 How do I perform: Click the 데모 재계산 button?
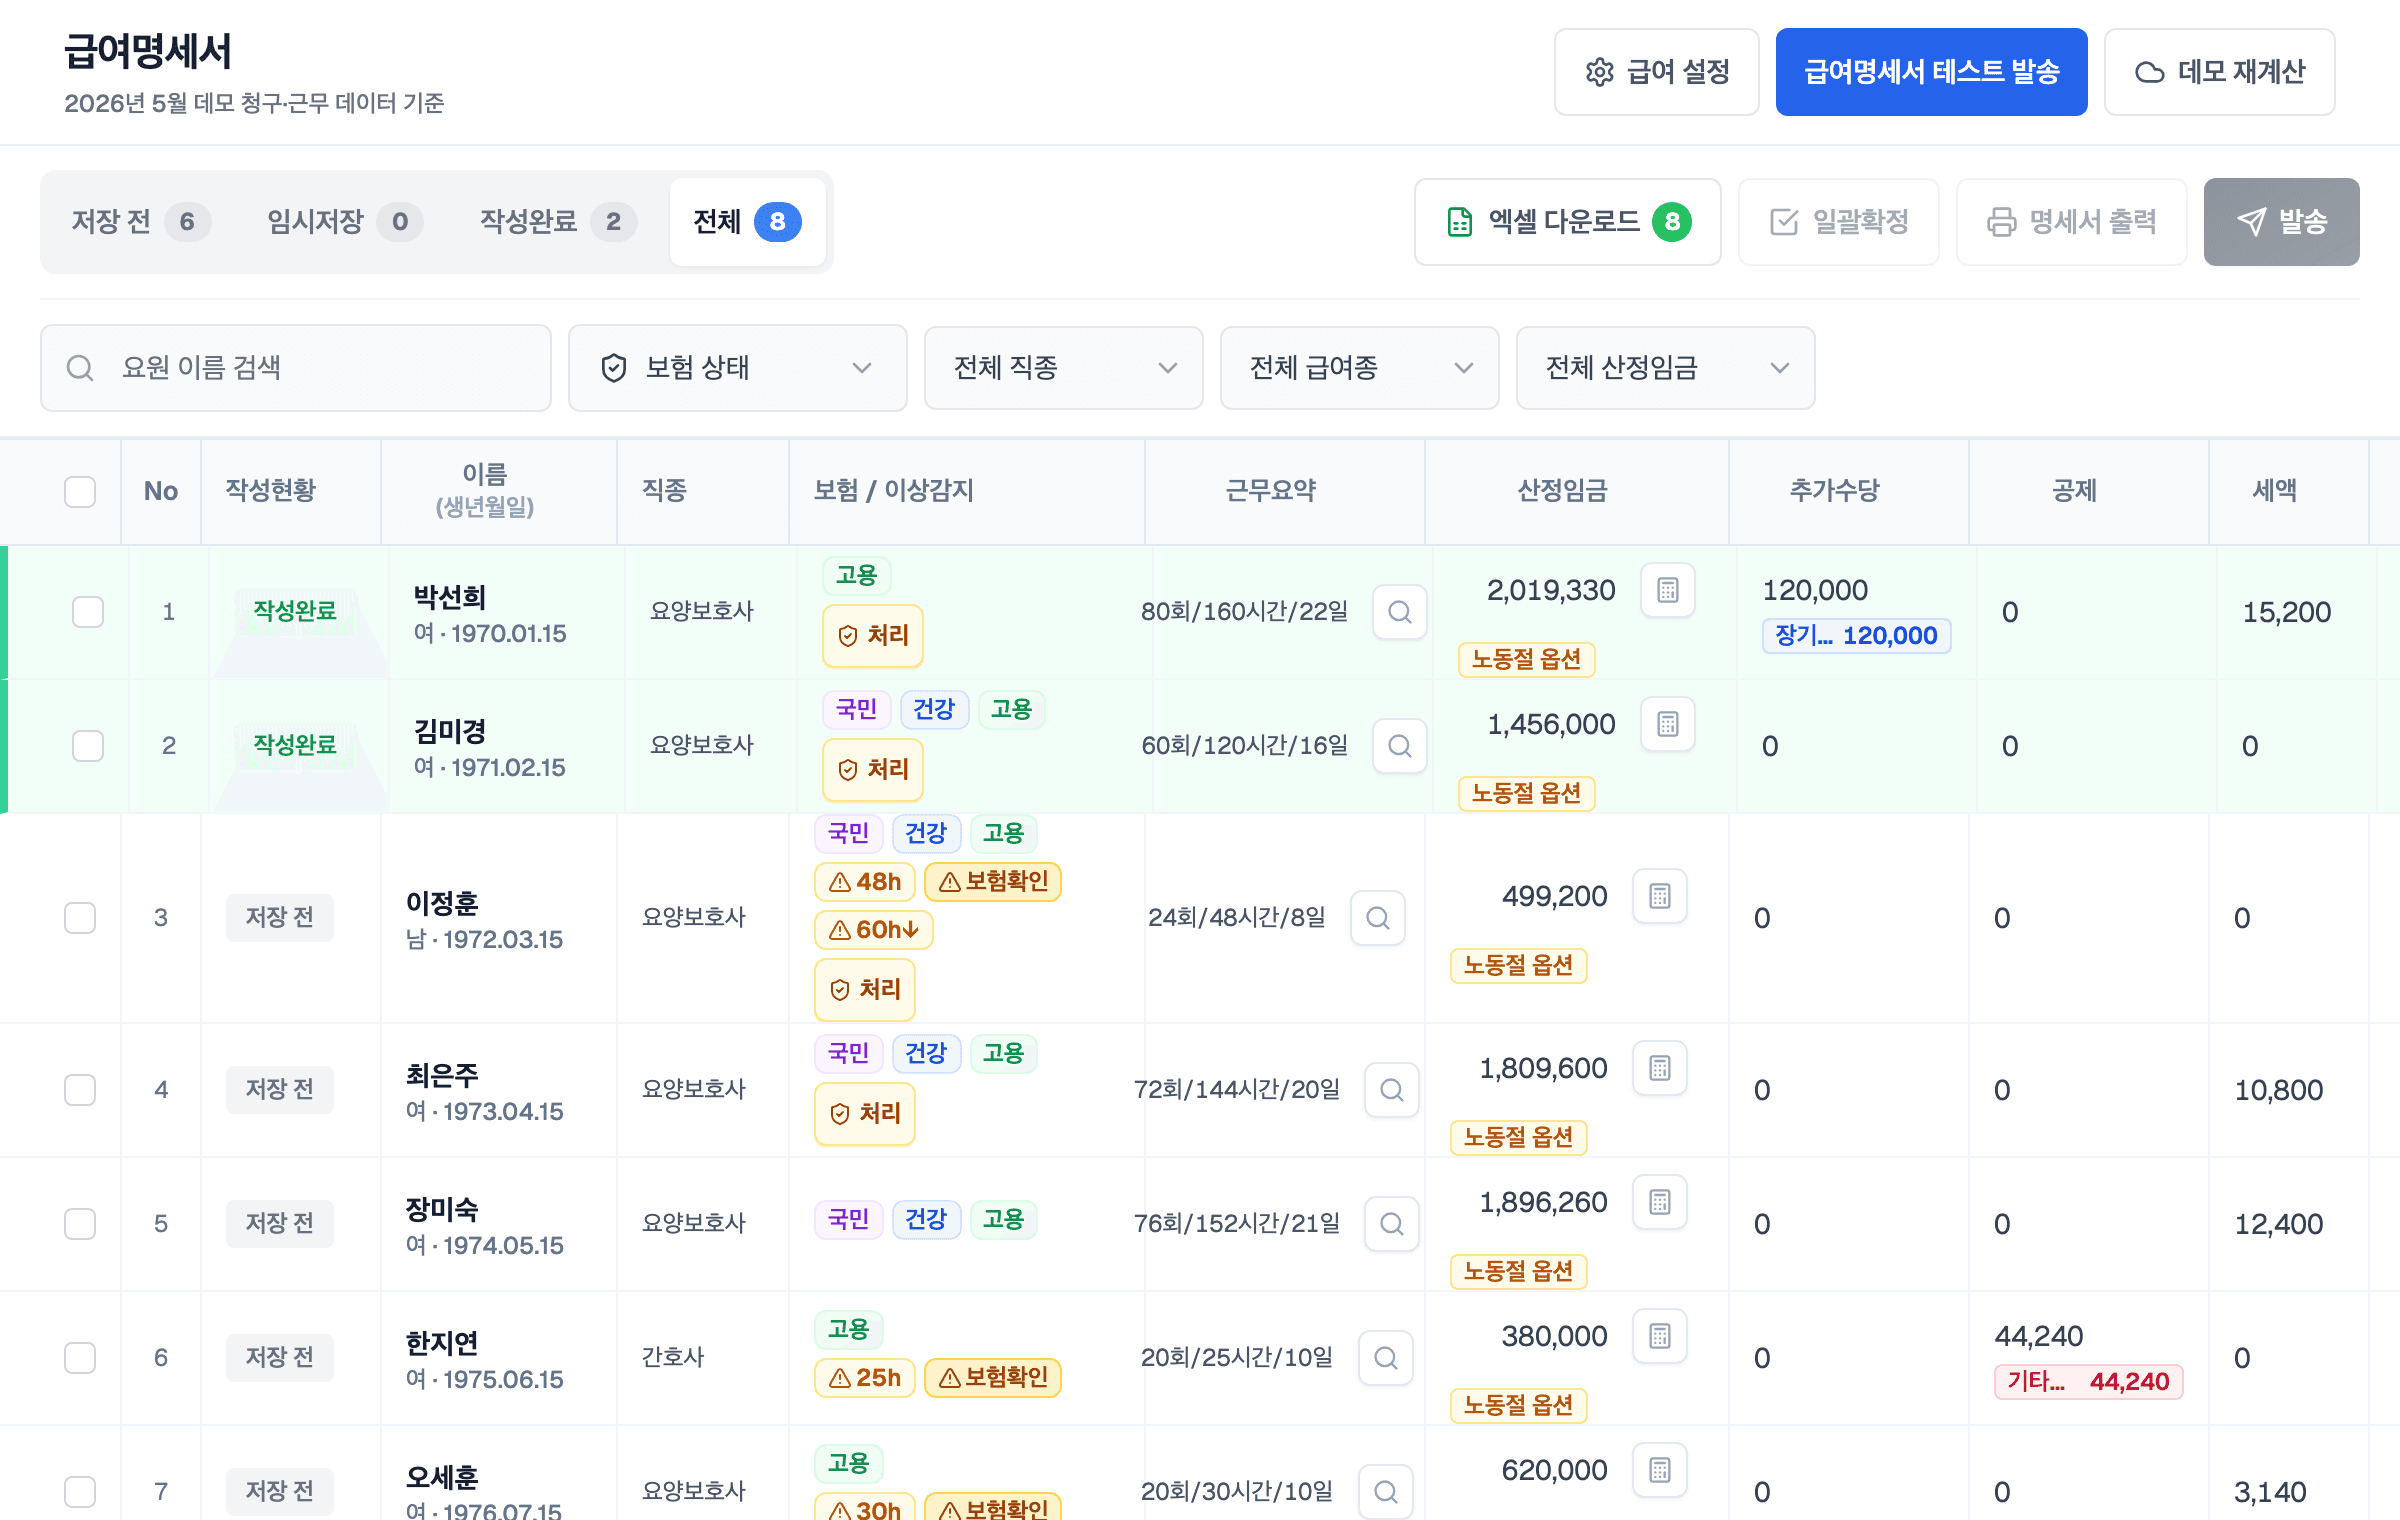tap(2219, 72)
